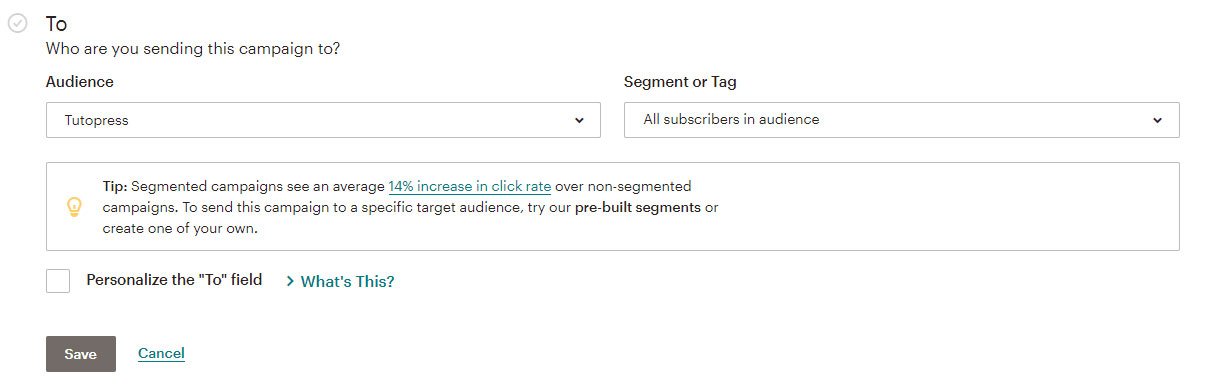Click the Segment or Tag field label

(680, 82)
